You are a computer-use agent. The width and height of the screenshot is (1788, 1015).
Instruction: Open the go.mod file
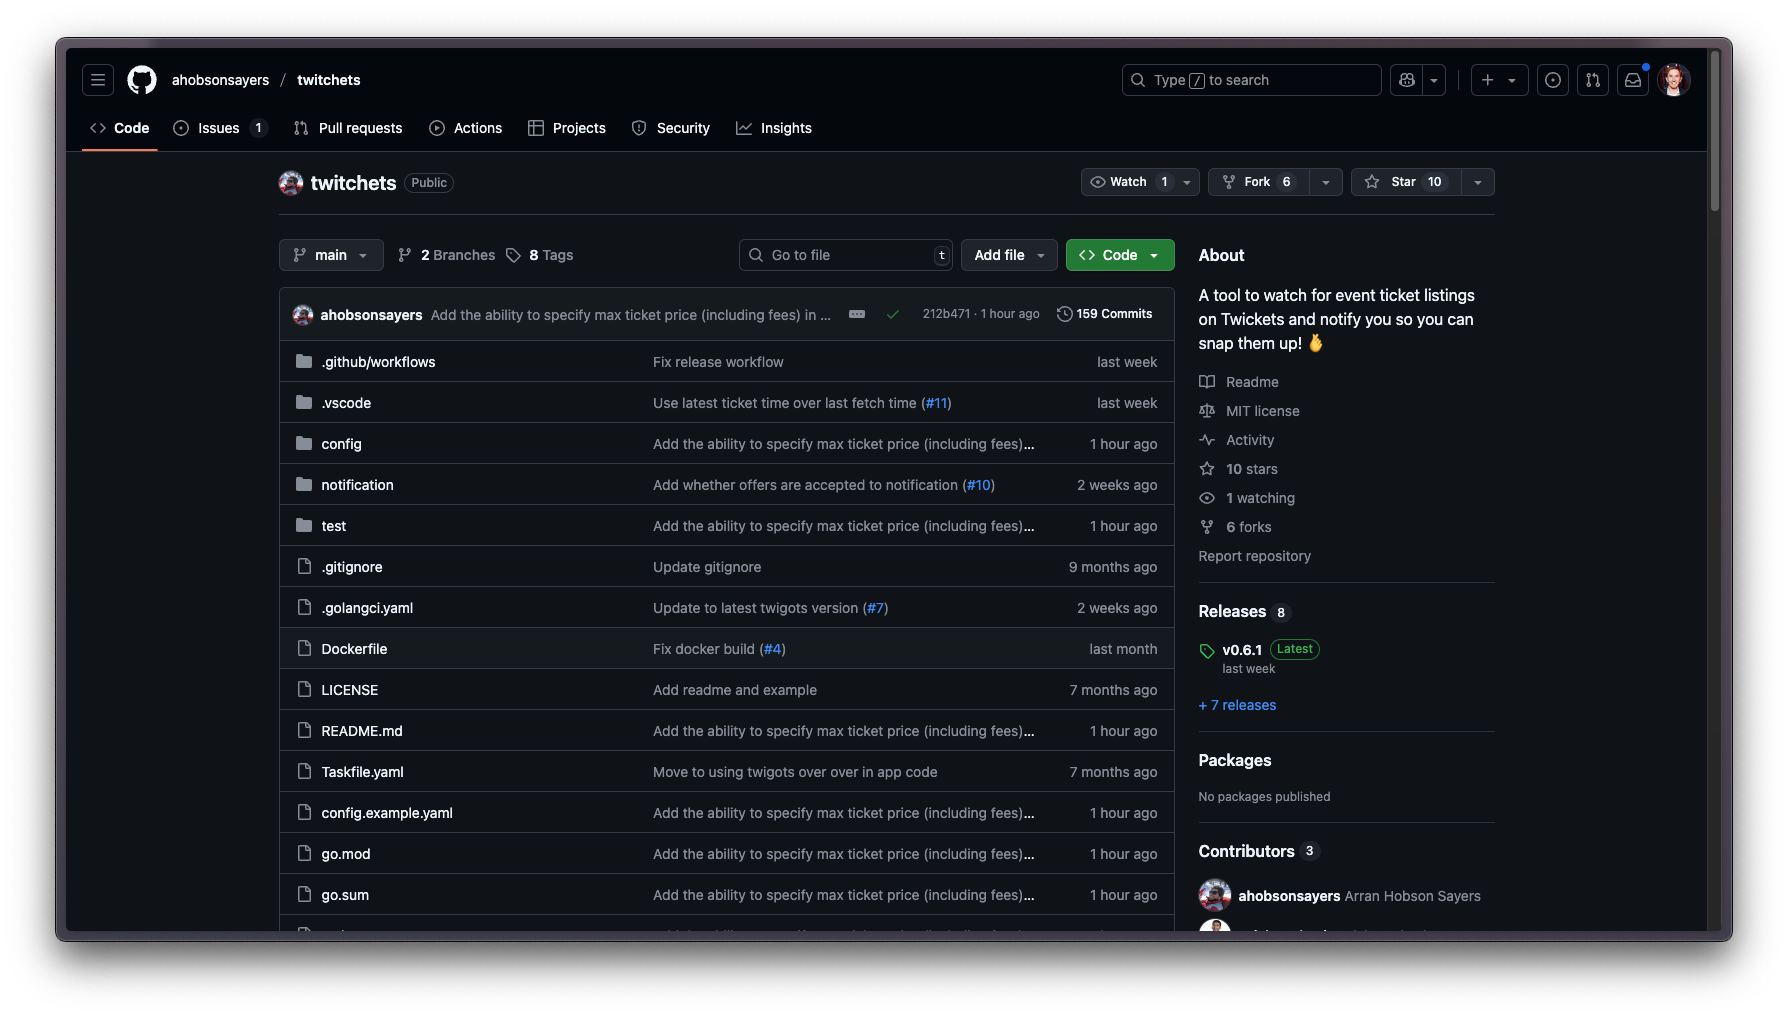[x=346, y=854]
